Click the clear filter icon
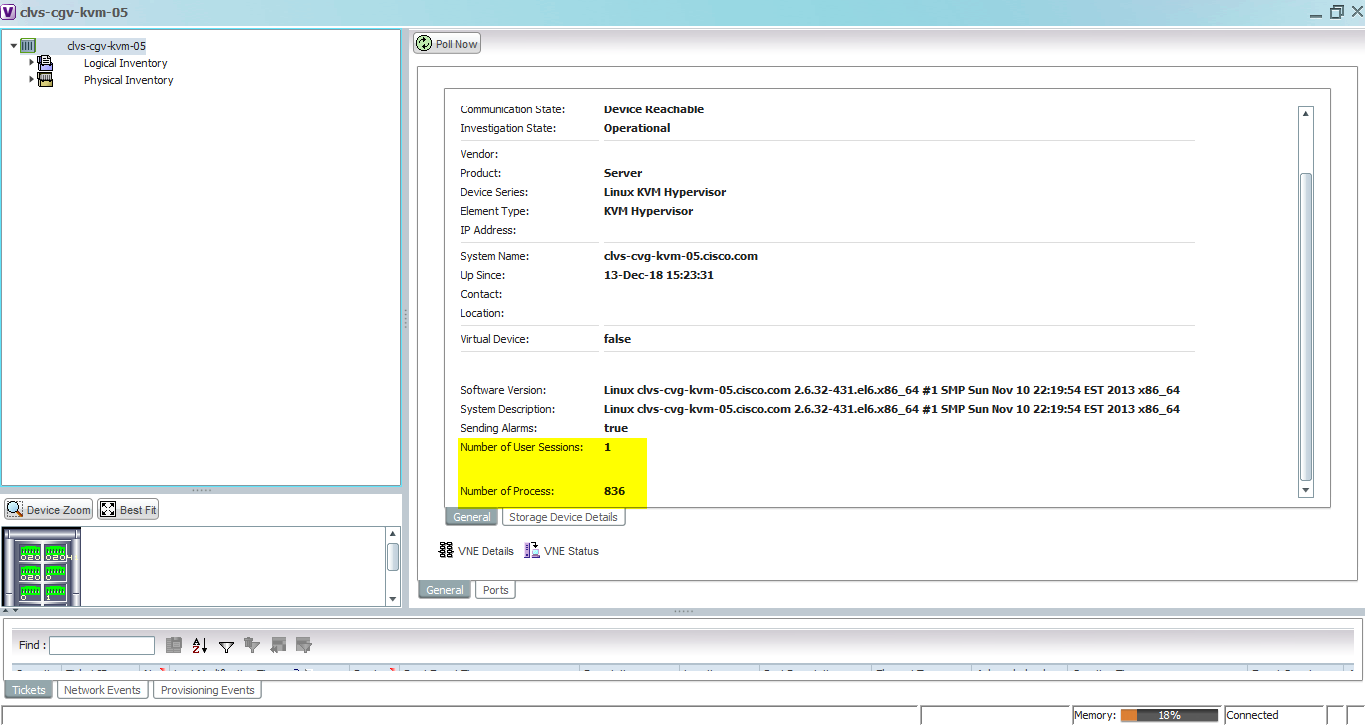1365x725 pixels. (251, 646)
